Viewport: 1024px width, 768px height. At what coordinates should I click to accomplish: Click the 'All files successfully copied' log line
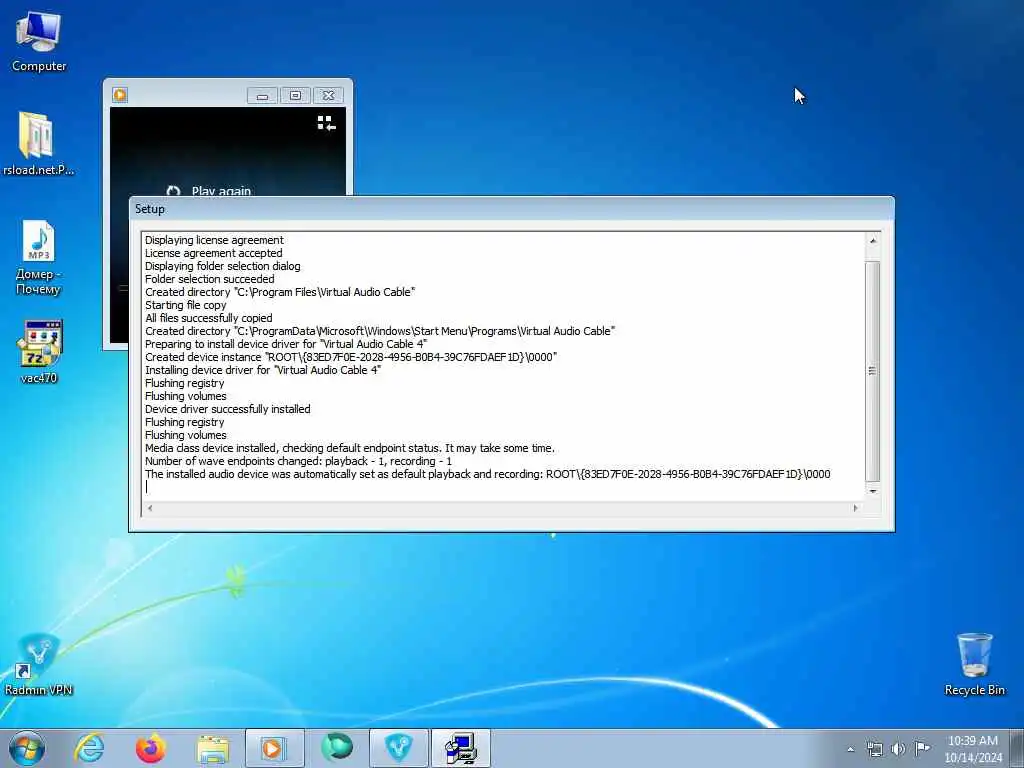coord(208,318)
